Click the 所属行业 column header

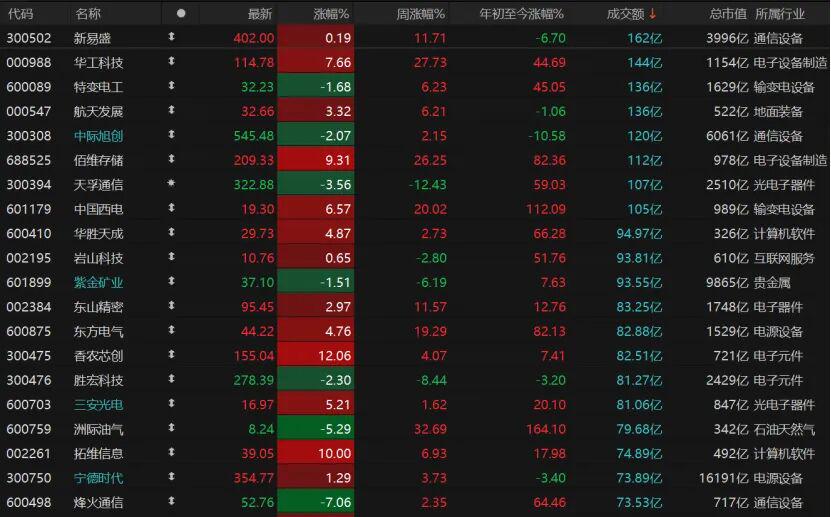(780, 14)
